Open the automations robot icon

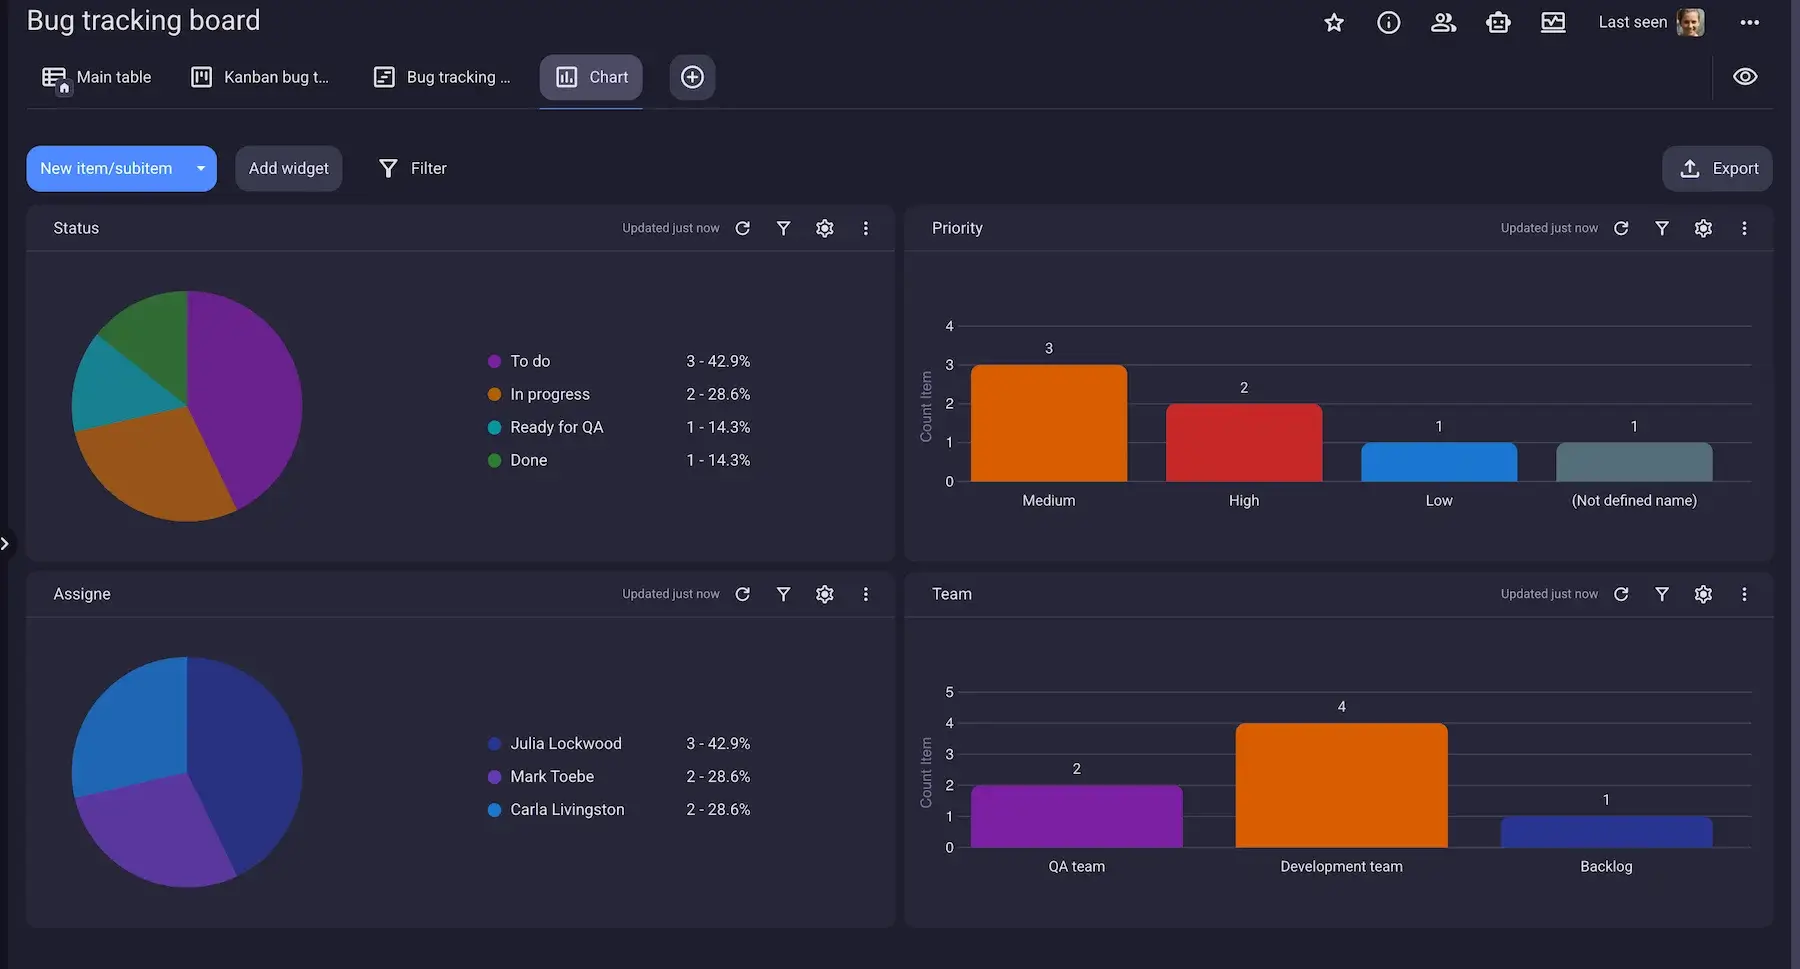1498,22
